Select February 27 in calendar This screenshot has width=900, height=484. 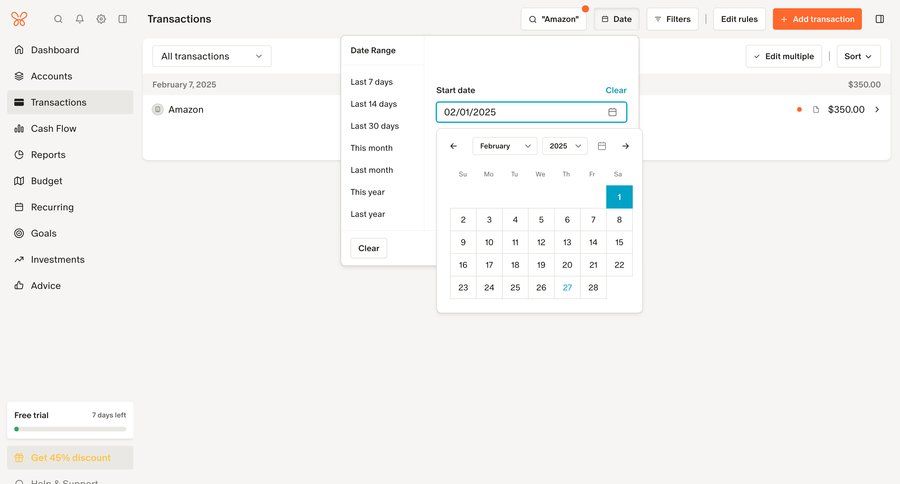click(567, 288)
